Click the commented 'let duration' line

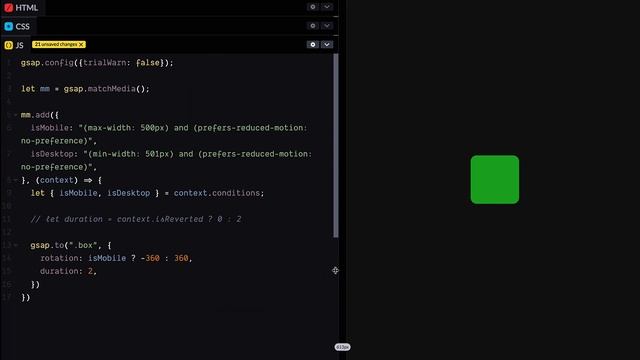(136, 219)
